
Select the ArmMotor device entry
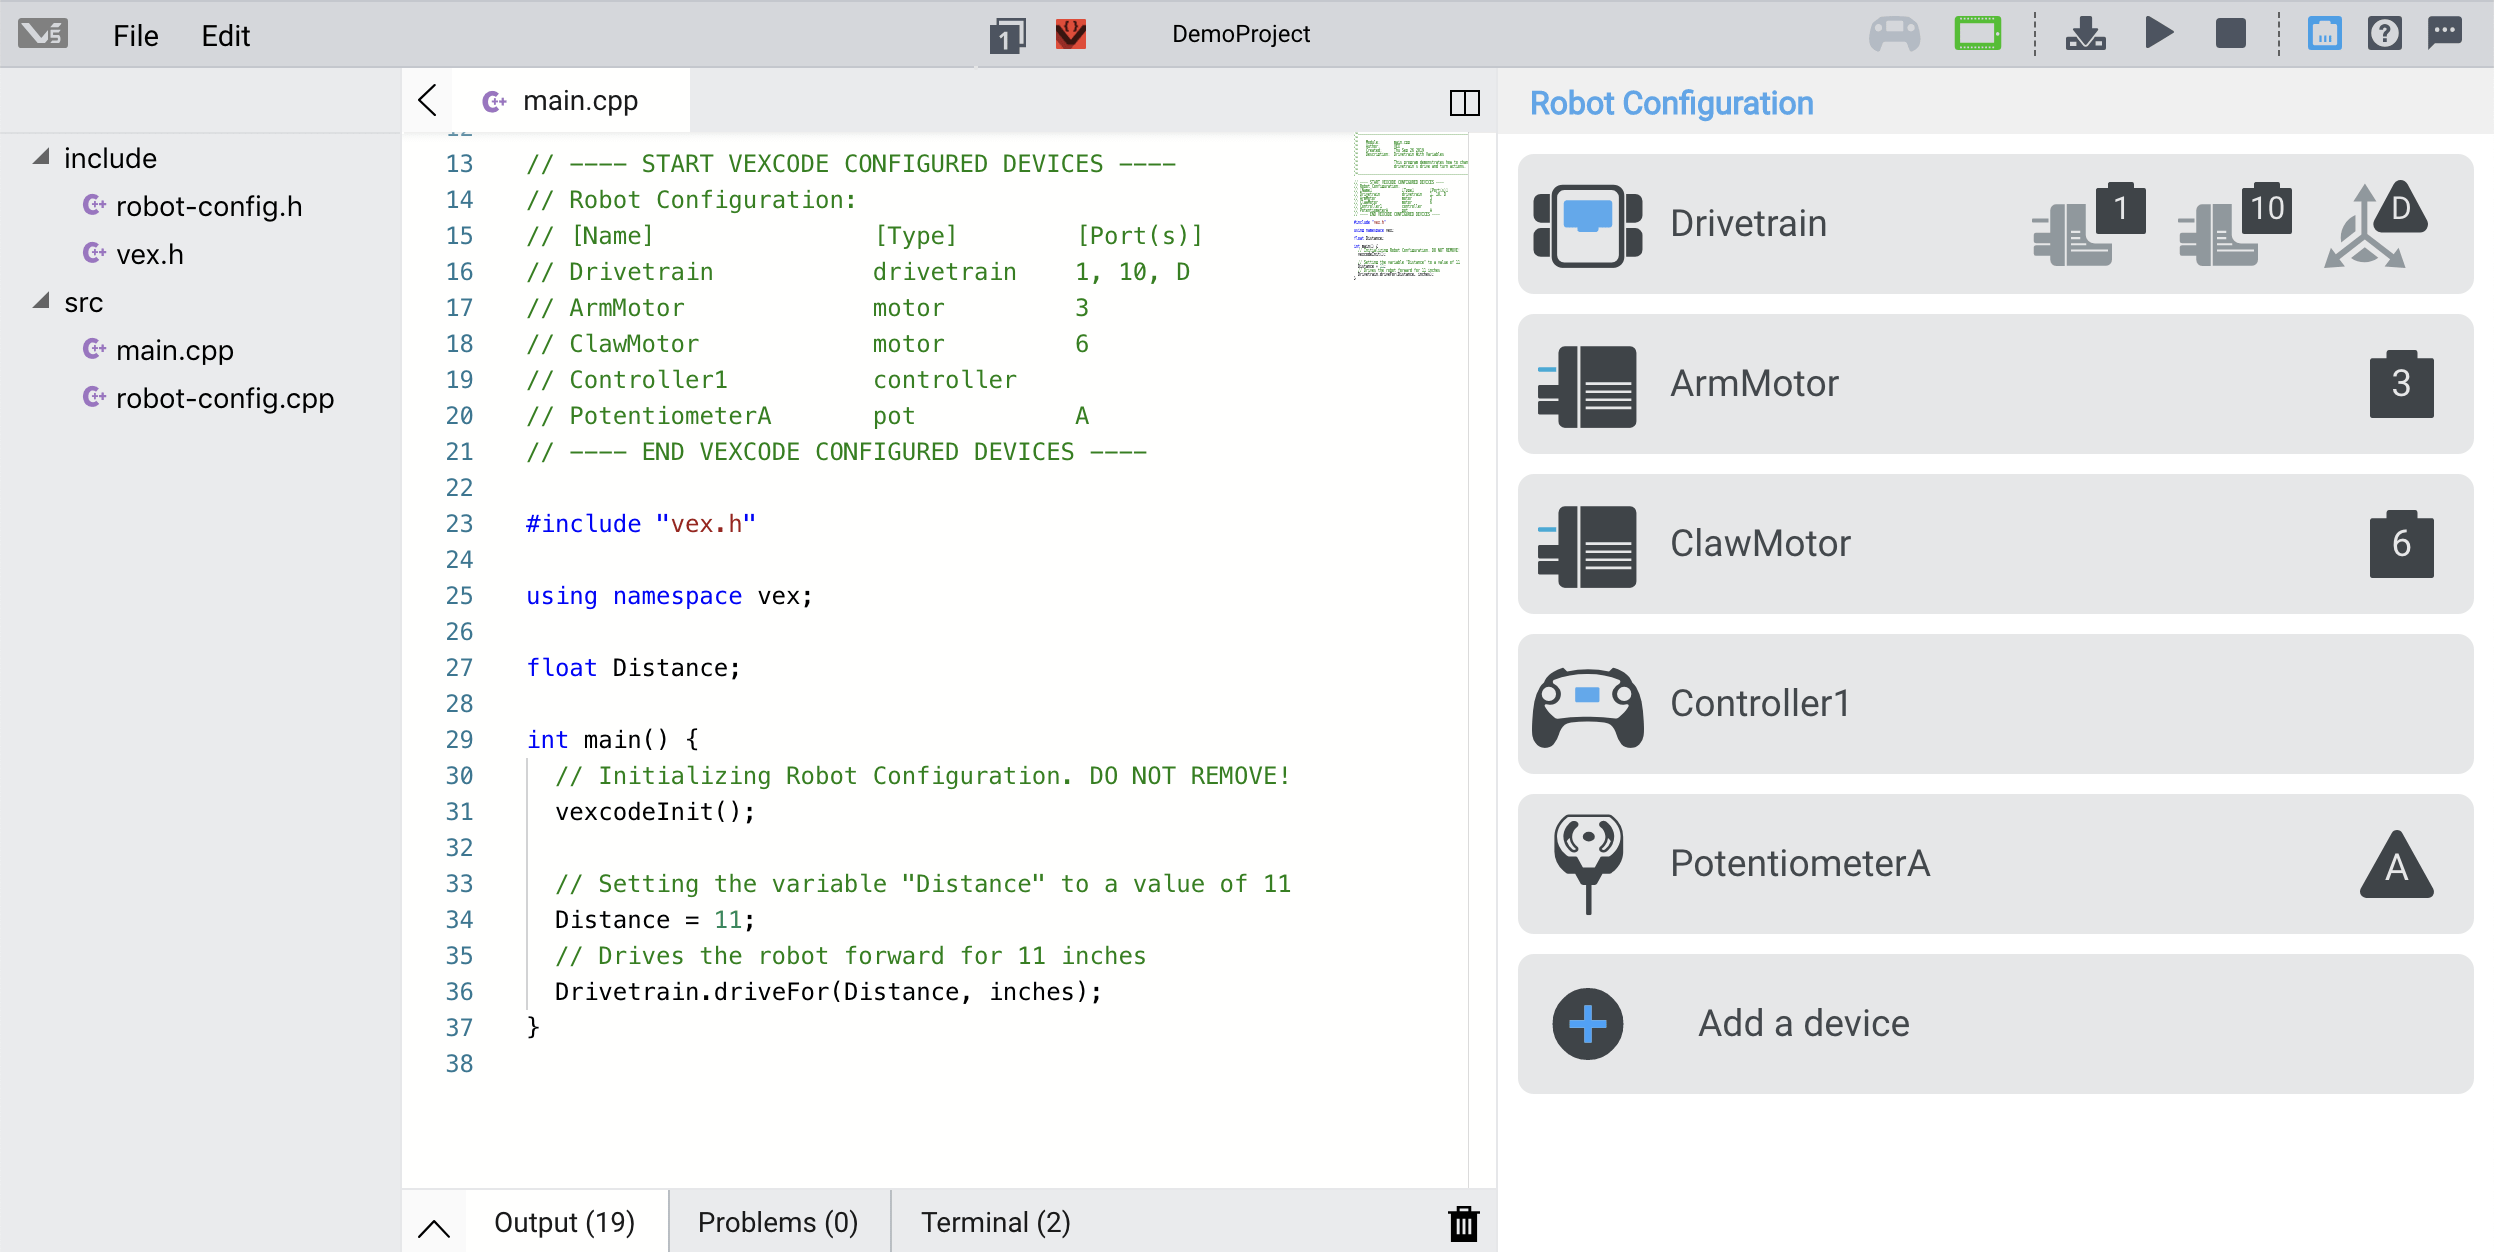coord(1995,384)
